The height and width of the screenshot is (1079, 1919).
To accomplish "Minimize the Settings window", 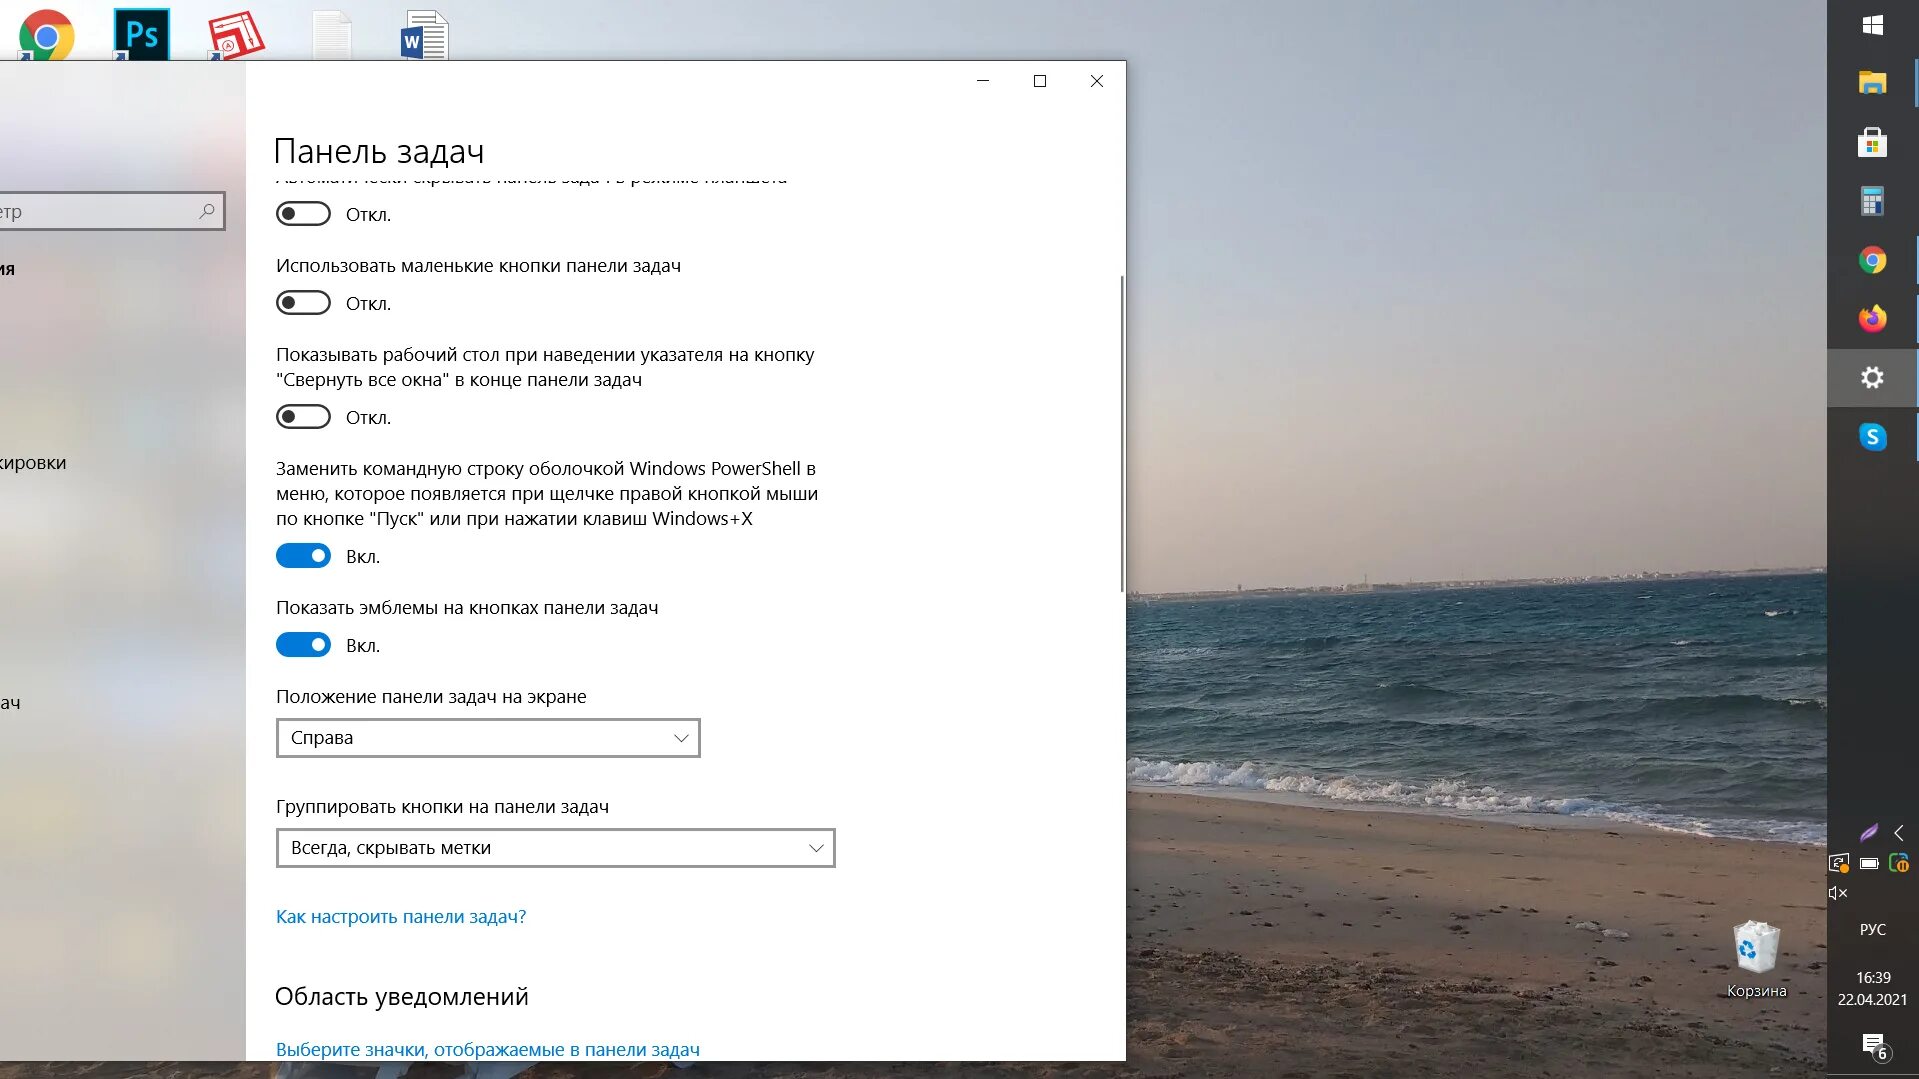I will [x=983, y=81].
